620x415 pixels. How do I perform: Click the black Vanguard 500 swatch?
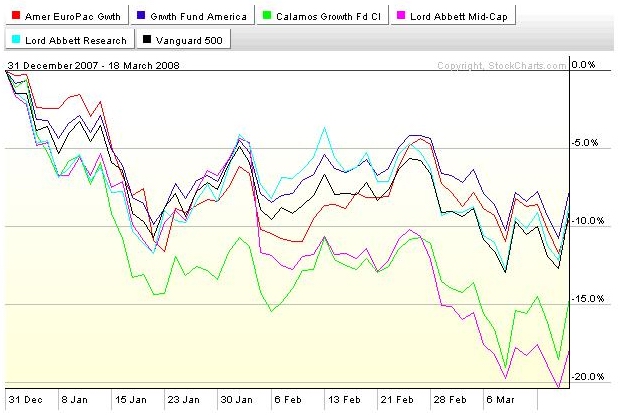pos(147,39)
